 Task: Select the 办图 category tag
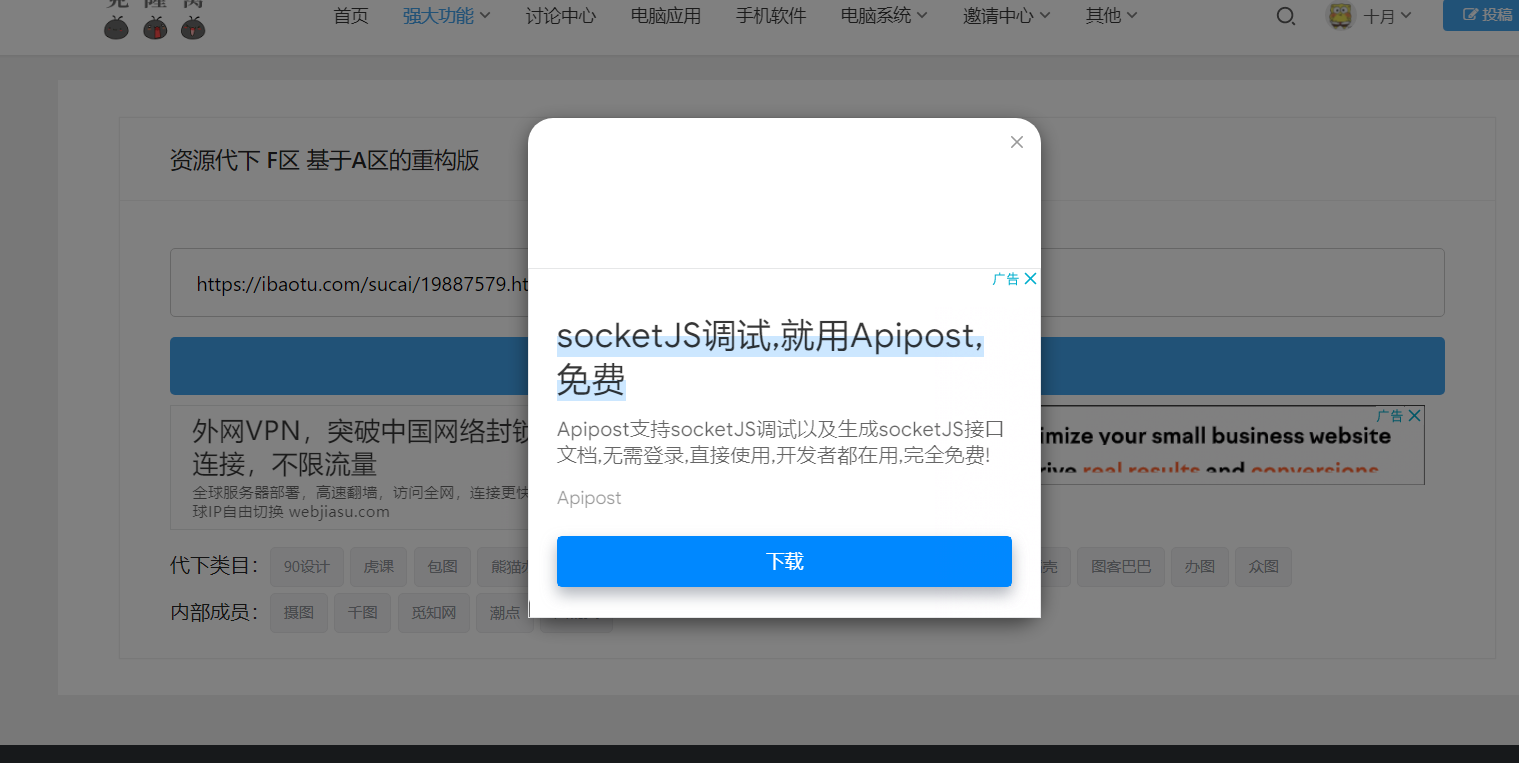point(1200,567)
